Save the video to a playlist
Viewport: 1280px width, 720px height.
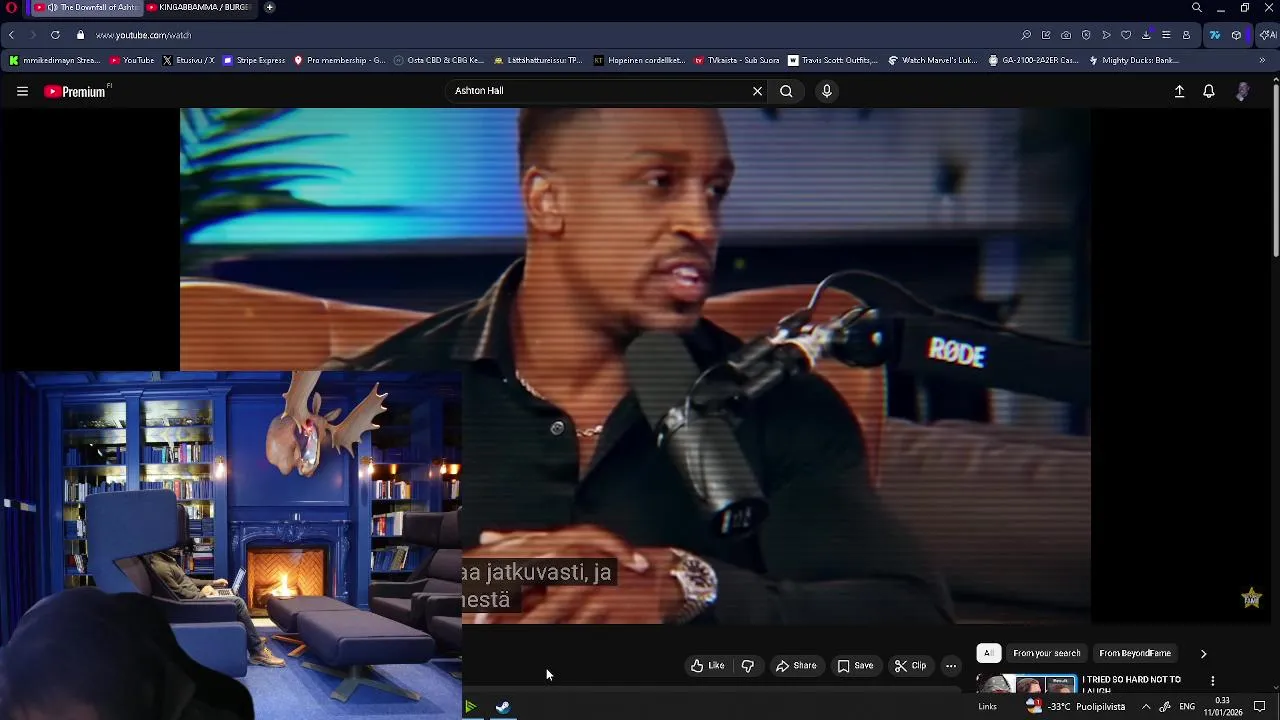pos(855,666)
